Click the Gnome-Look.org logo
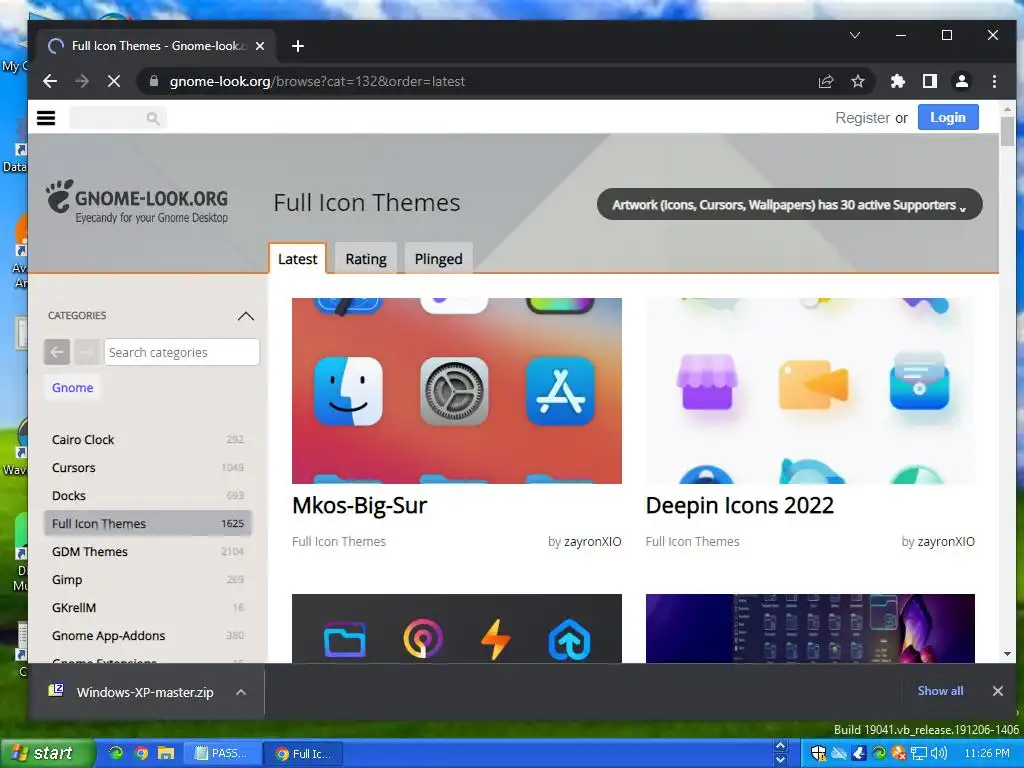 coord(137,202)
